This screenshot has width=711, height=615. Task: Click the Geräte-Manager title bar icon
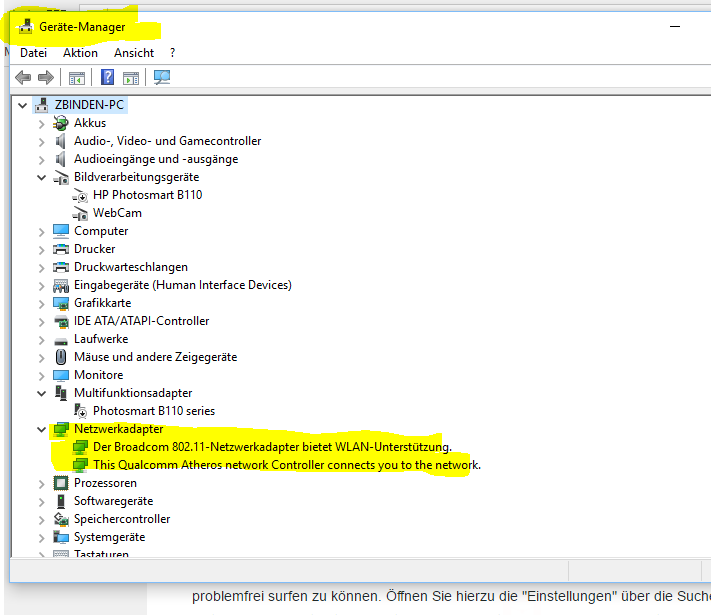pos(25,27)
